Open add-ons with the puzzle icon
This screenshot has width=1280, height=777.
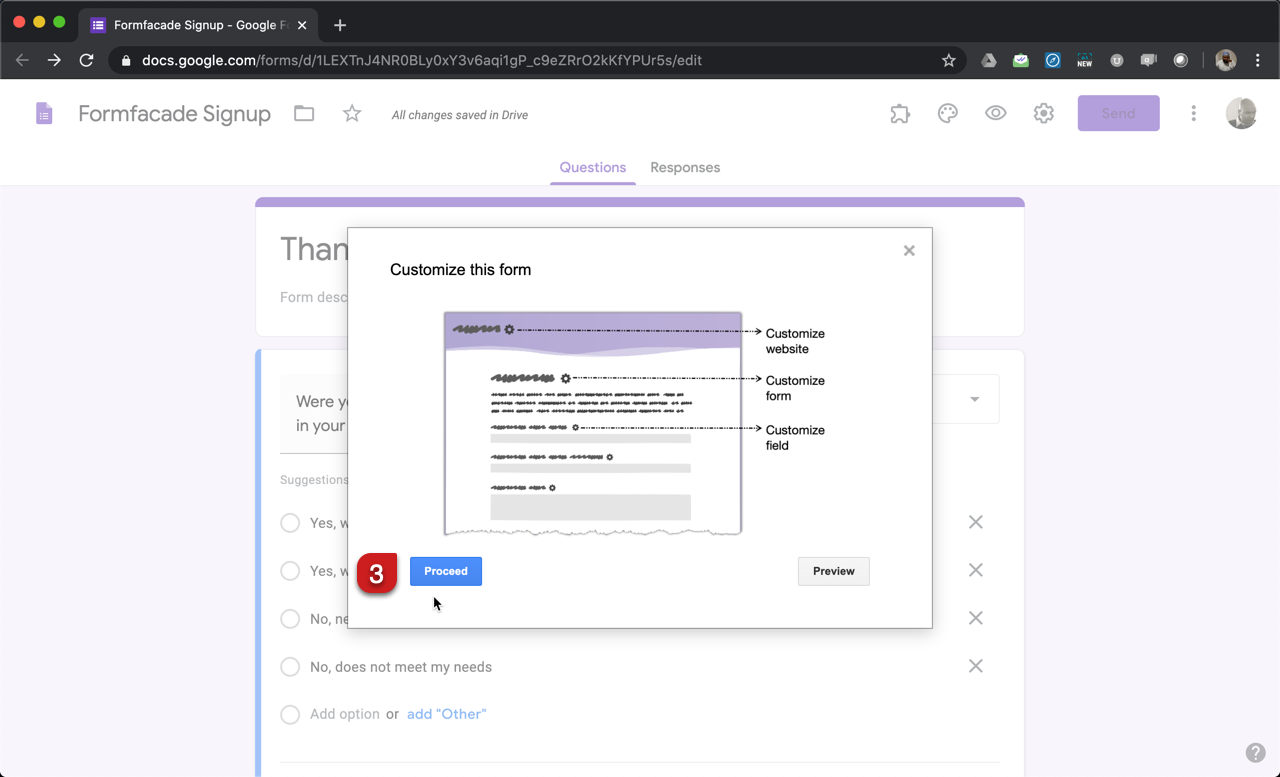(x=899, y=113)
